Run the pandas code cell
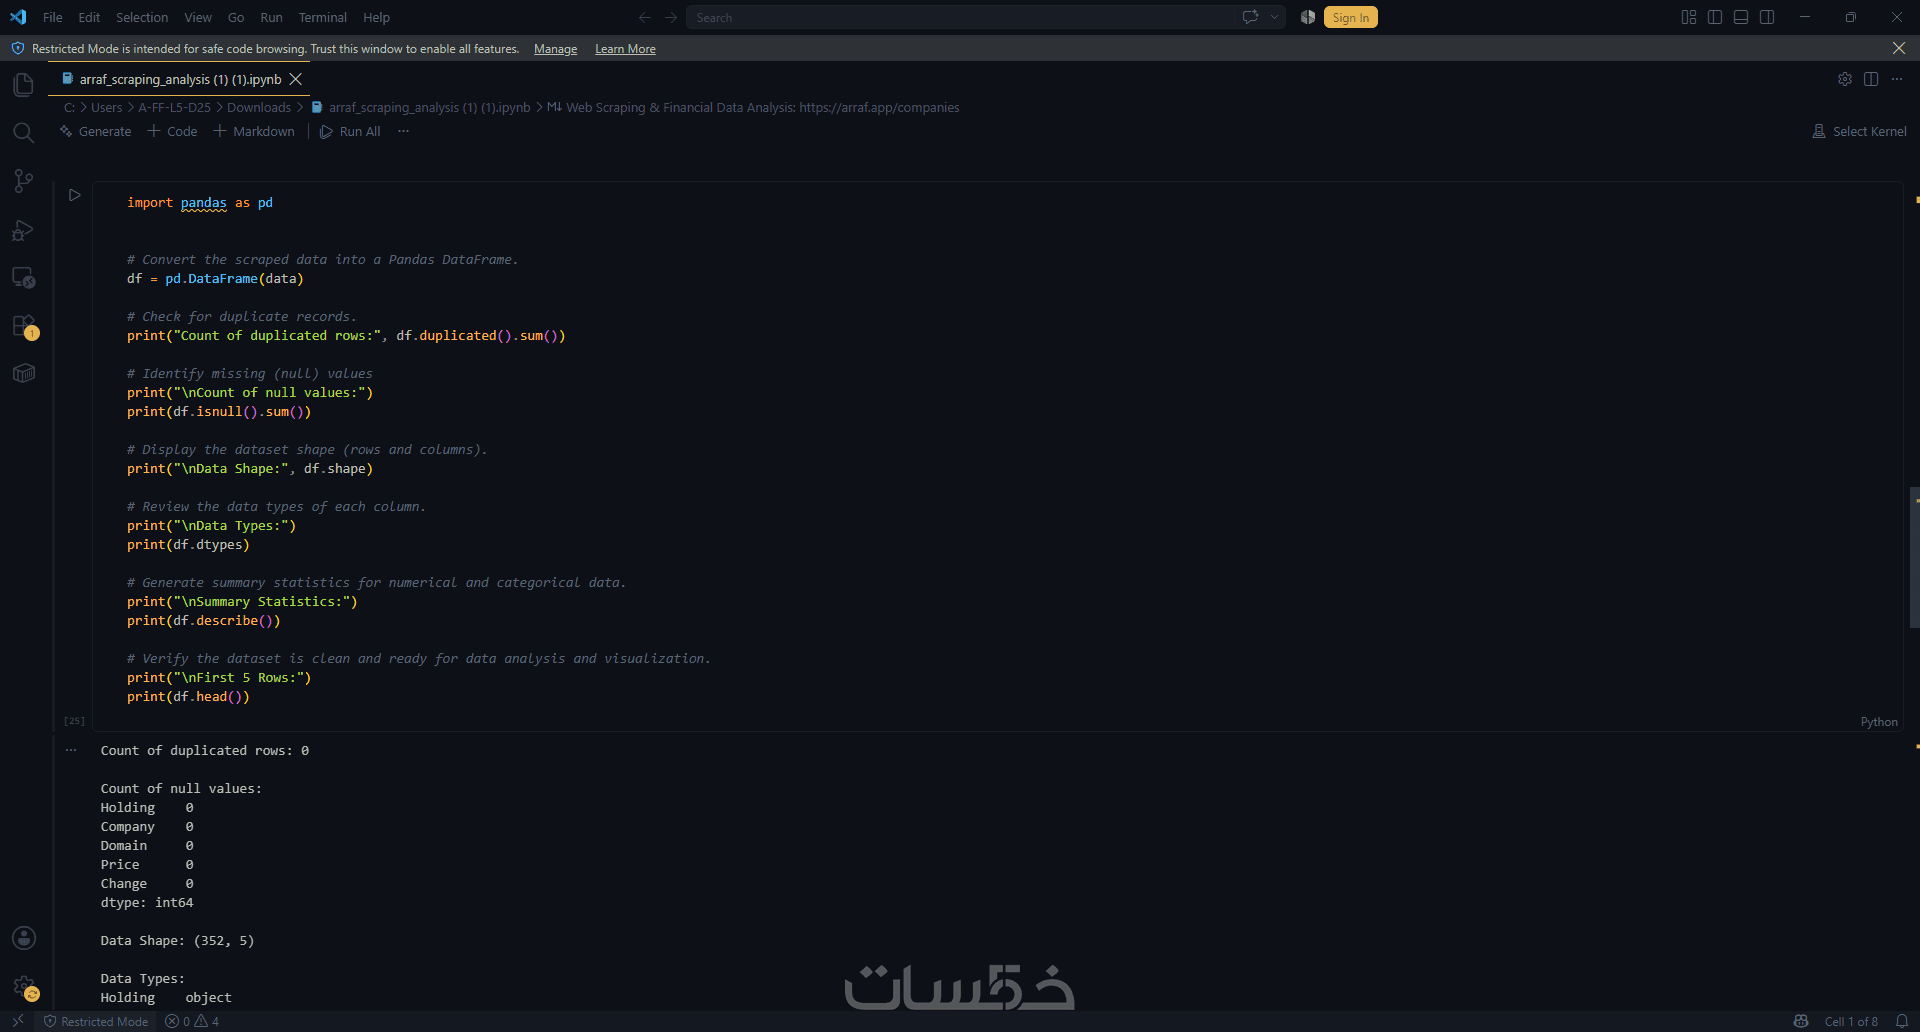 click(74, 195)
